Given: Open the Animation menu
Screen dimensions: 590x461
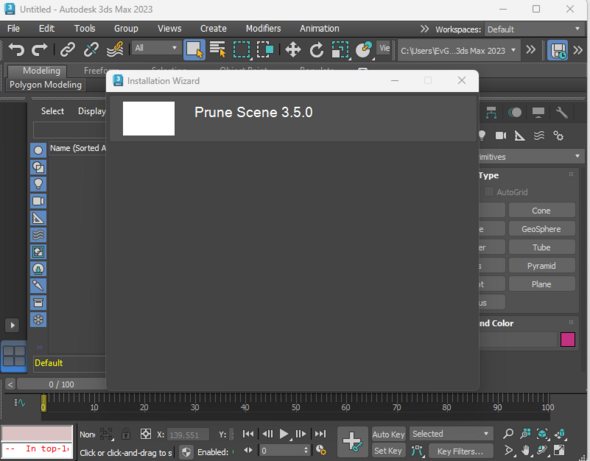Looking at the screenshot, I should click(319, 29).
